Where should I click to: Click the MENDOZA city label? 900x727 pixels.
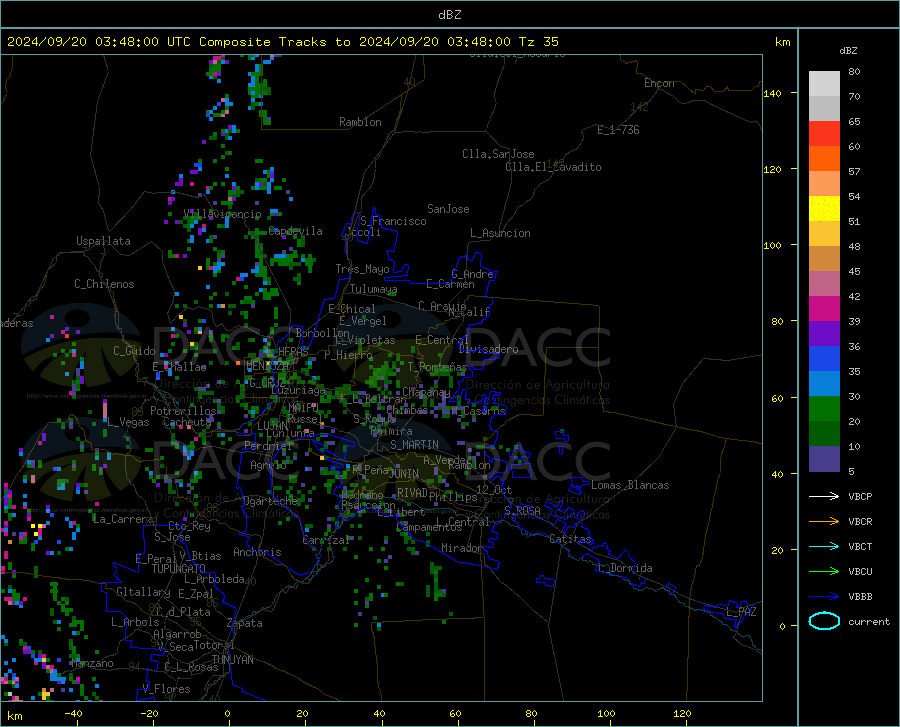click(267, 366)
